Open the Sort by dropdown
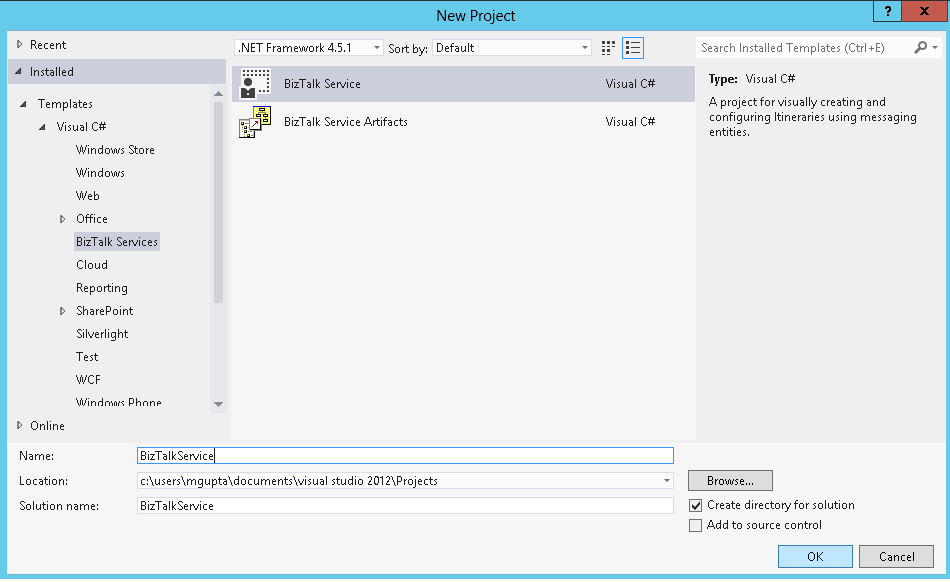Image resolution: width=950 pixels, height=582 pixels. pos(512,48)
